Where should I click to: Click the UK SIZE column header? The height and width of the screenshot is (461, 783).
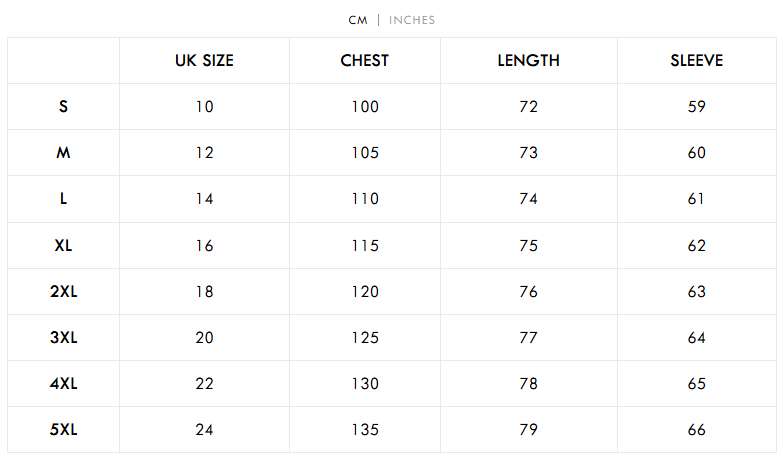(x=204, y=61)
